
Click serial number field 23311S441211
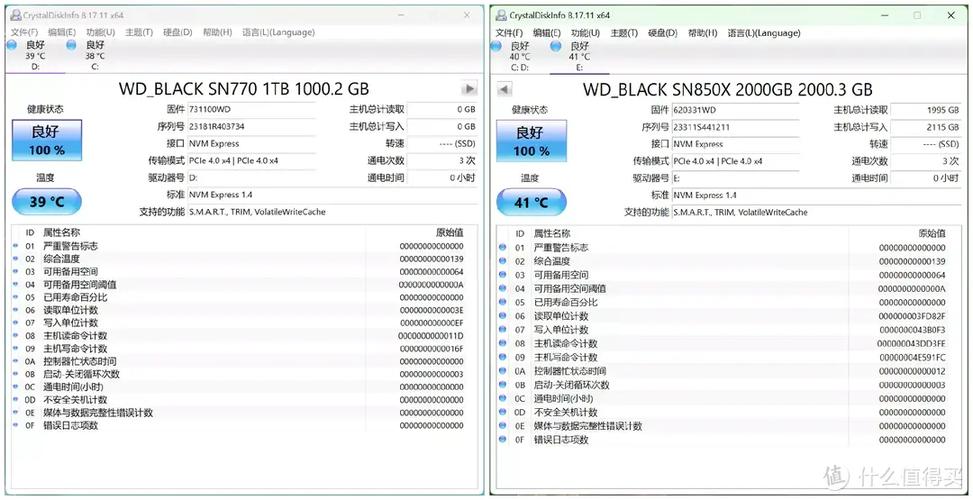[x=735, y=127]
